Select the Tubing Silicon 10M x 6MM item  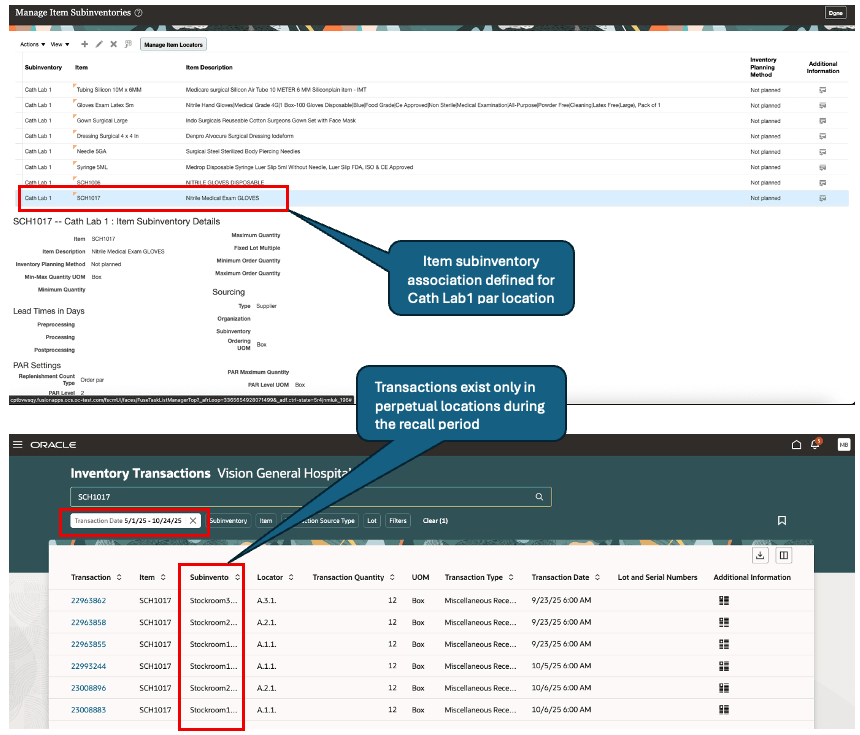(109, 89)
